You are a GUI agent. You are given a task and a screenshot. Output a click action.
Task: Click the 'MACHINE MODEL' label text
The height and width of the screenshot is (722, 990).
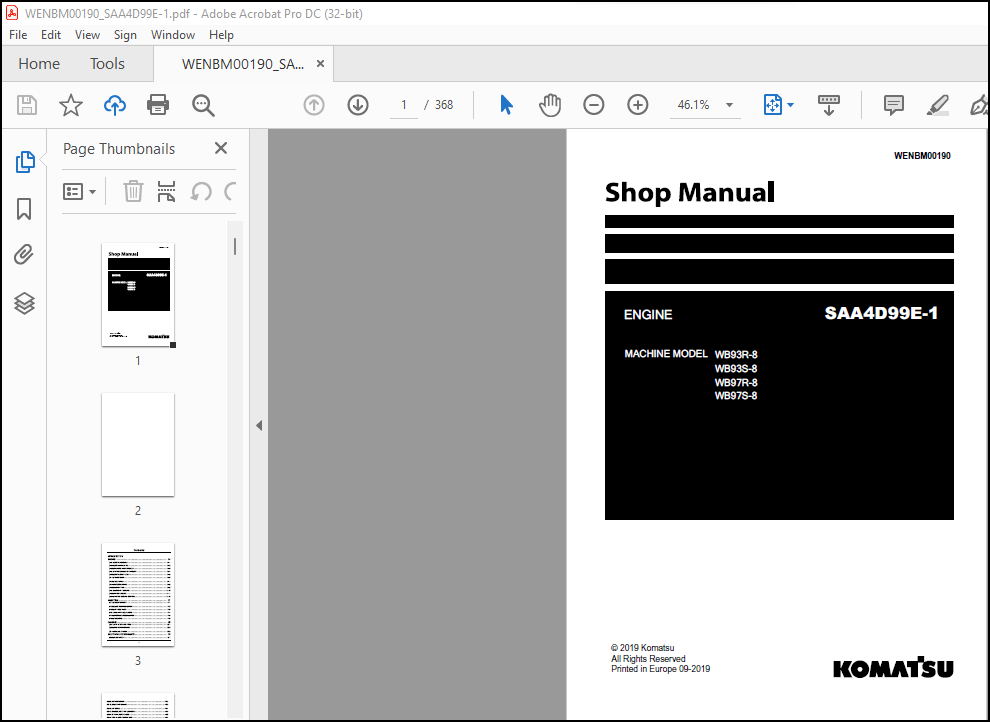(x=665, y=353)
